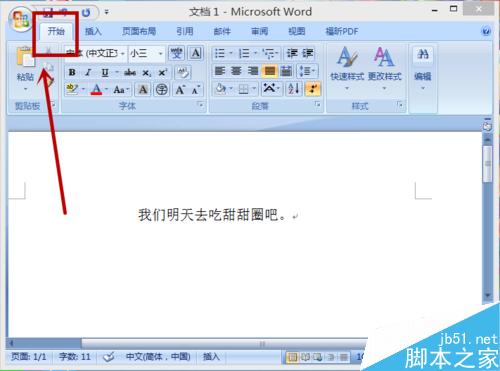Viewport: 500px width, 371px height.
Task: Apply red font color button
Action: tap(96, 89)
